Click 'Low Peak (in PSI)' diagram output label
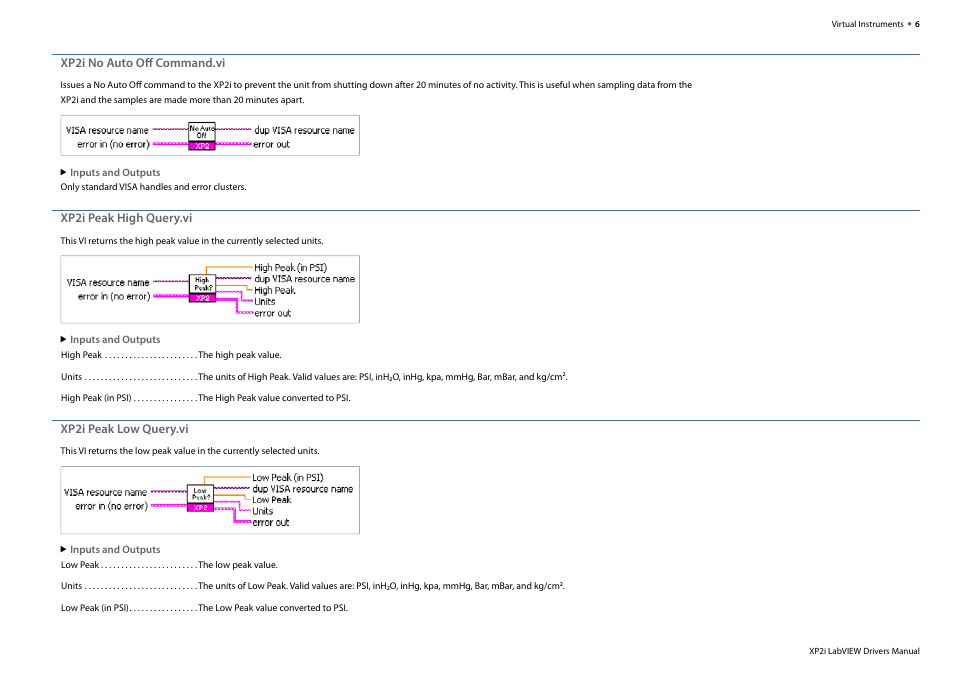This screenshot has width=954, height=675. coord(288,477)
